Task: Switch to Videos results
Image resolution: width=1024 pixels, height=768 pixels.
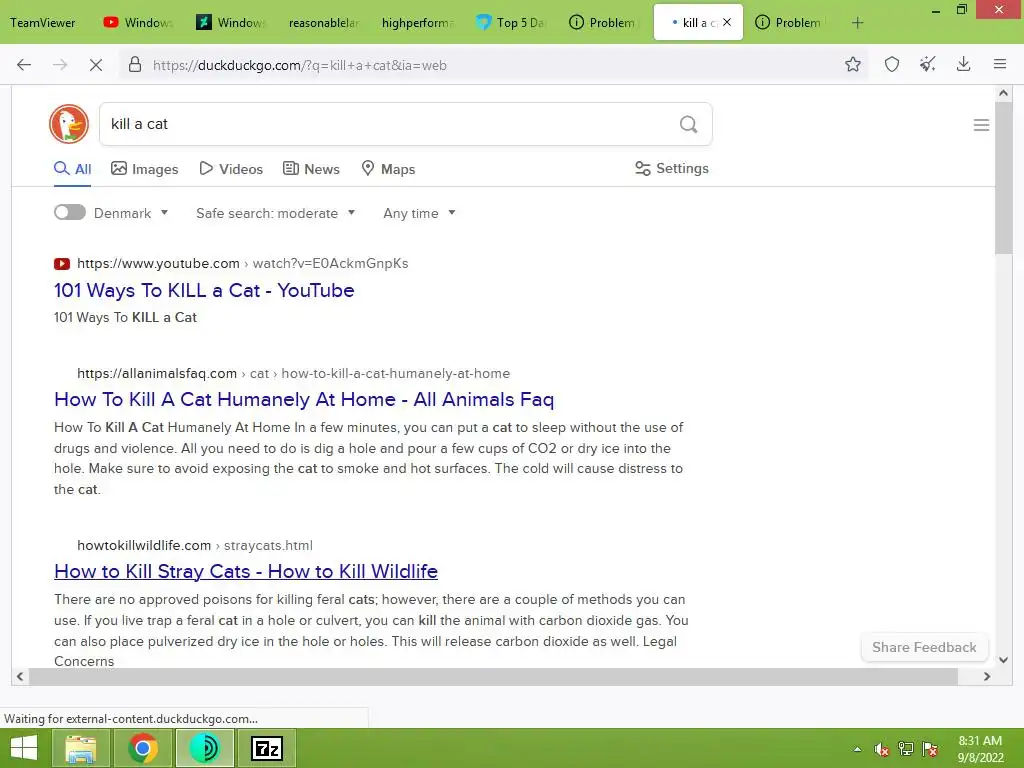Action: 231,169
